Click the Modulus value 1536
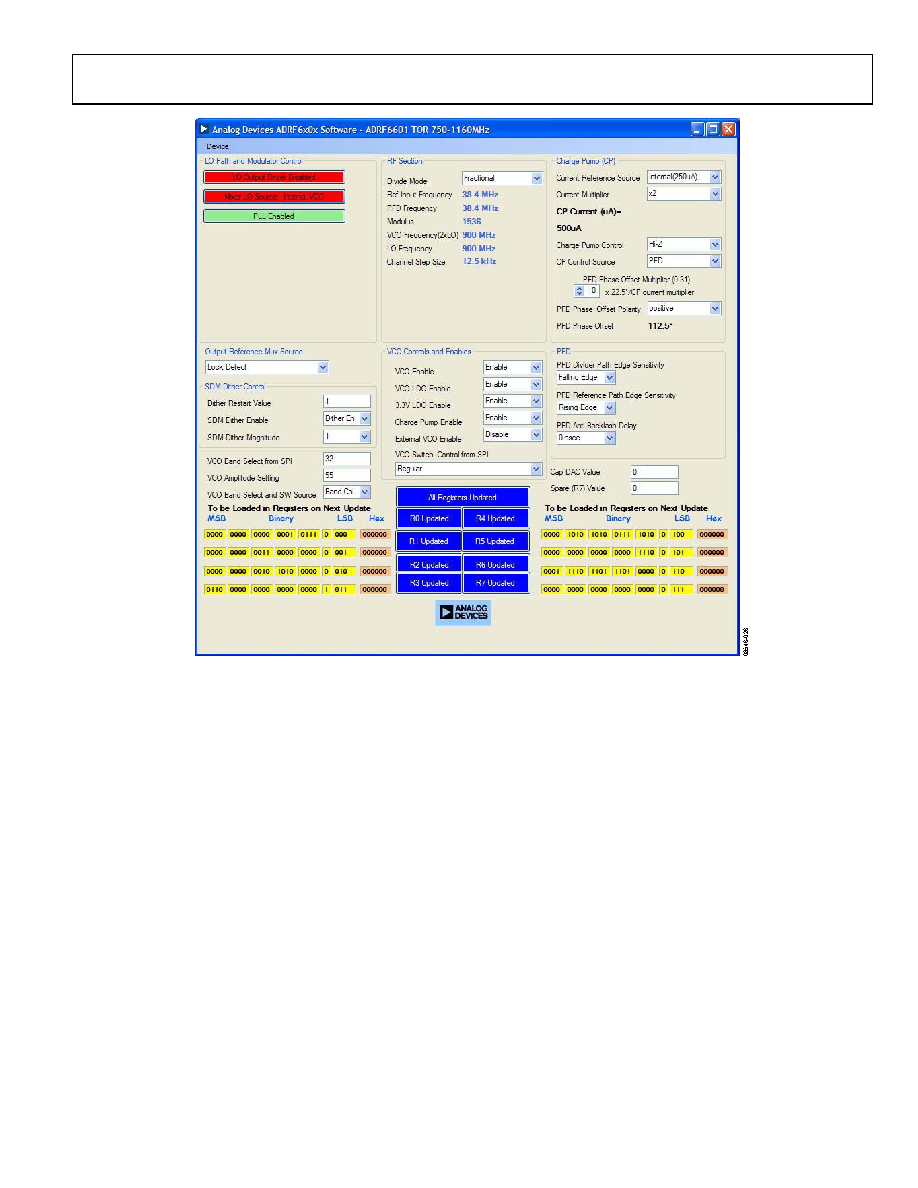 [472, 221]
